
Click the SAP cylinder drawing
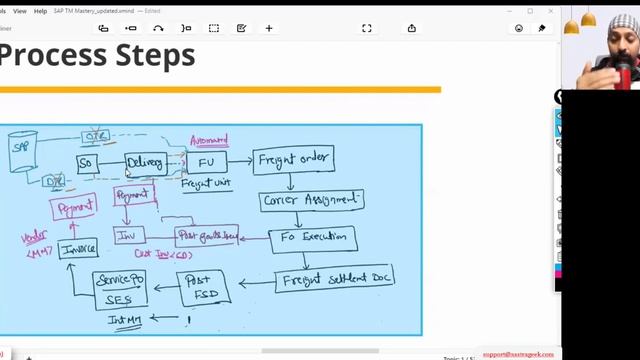(23, 151)
